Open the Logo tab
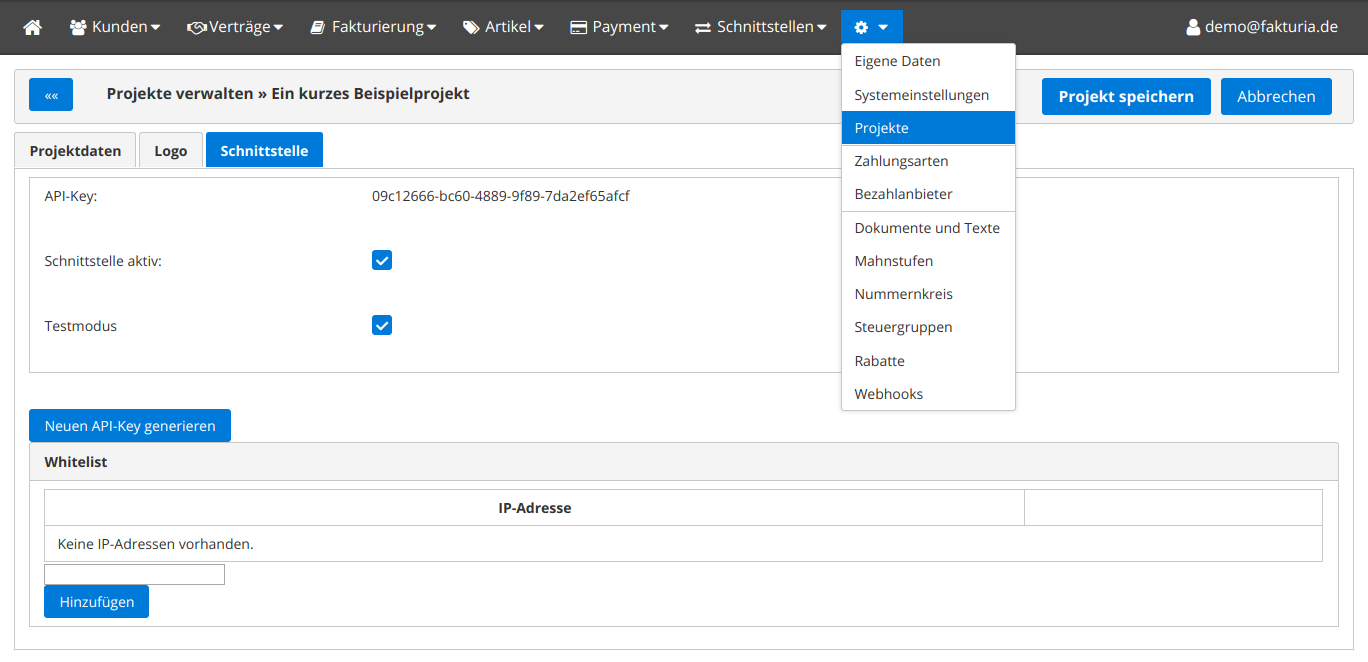The image size is (1368, 662). [170, 151]
